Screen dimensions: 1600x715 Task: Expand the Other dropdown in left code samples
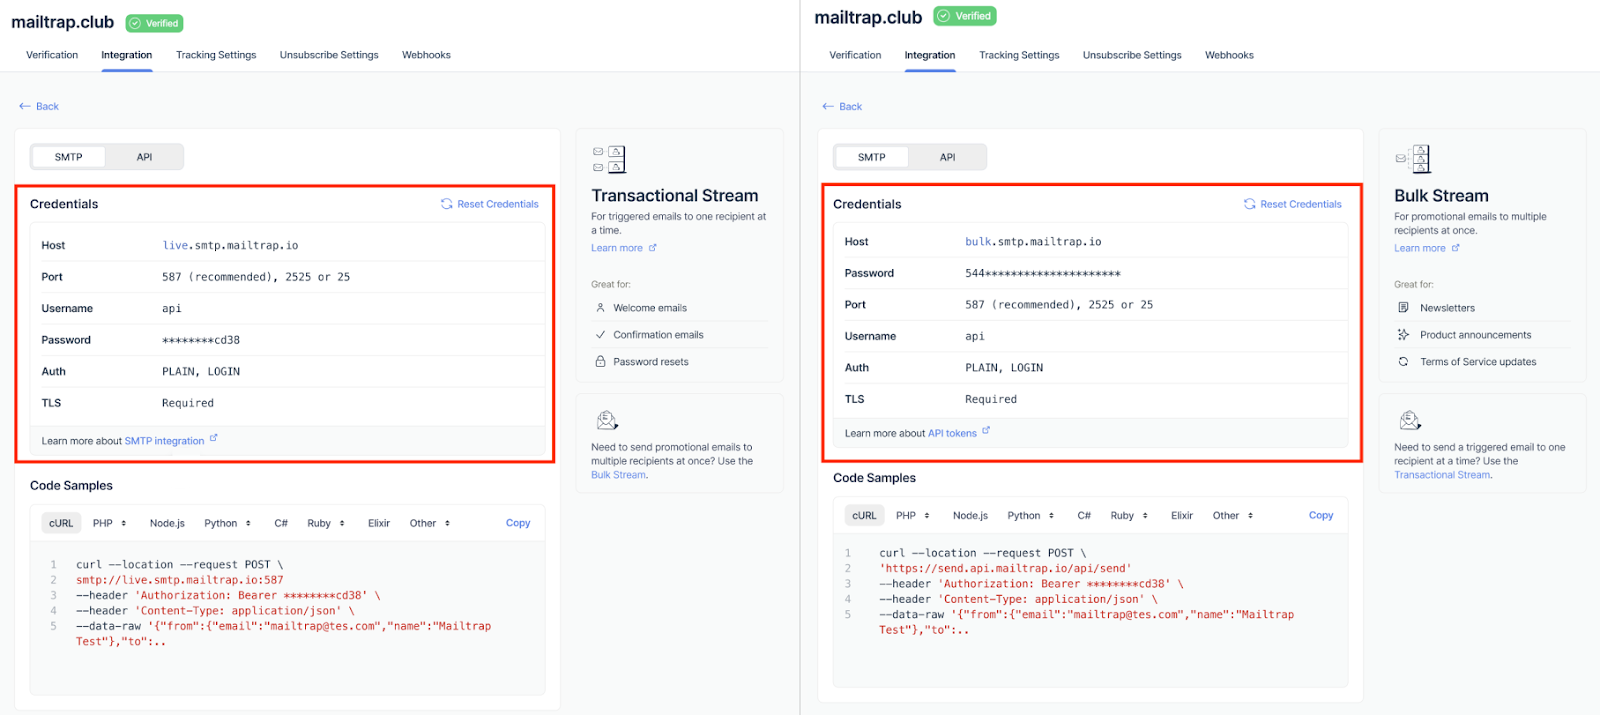tap(430, 523)
